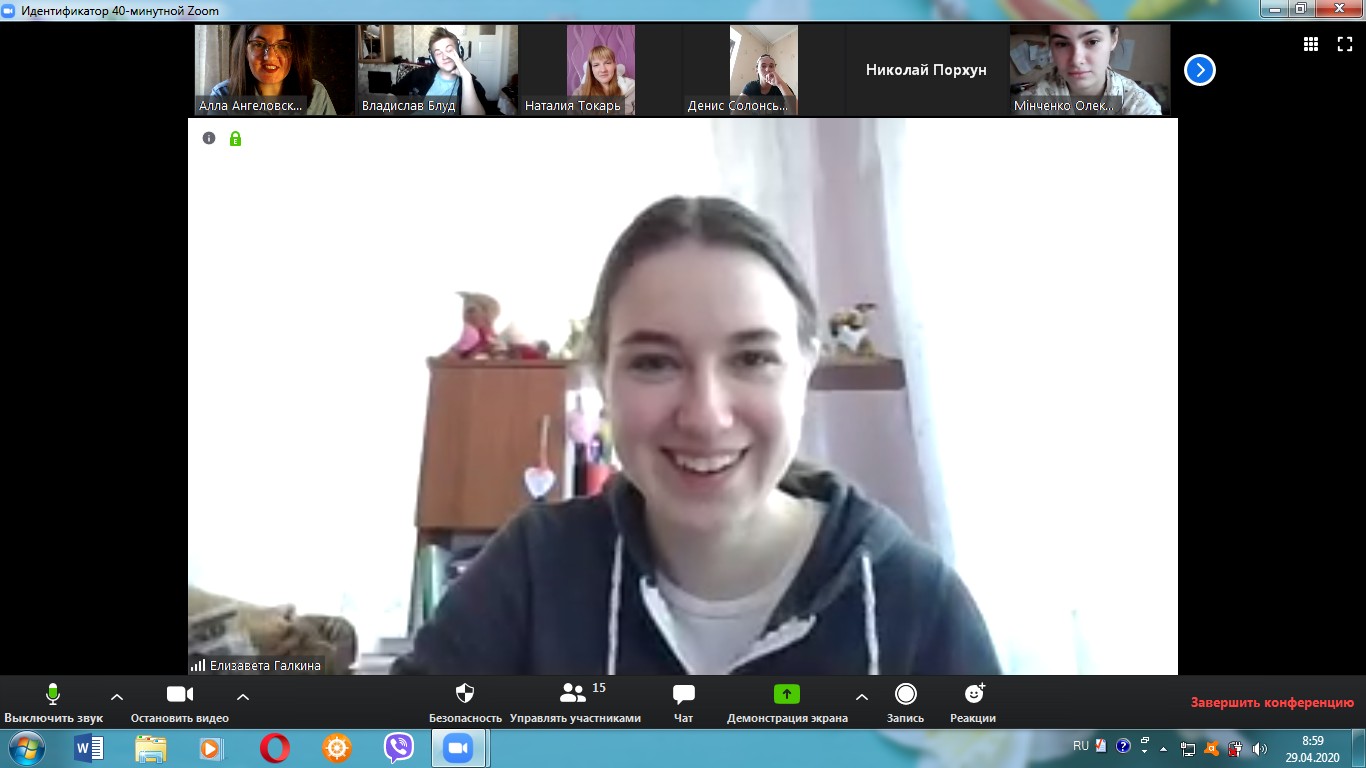Restore down the Zoom window
Image resolution: width=1366 pixels, height=768 pixels.
(x=1301, y=9)
